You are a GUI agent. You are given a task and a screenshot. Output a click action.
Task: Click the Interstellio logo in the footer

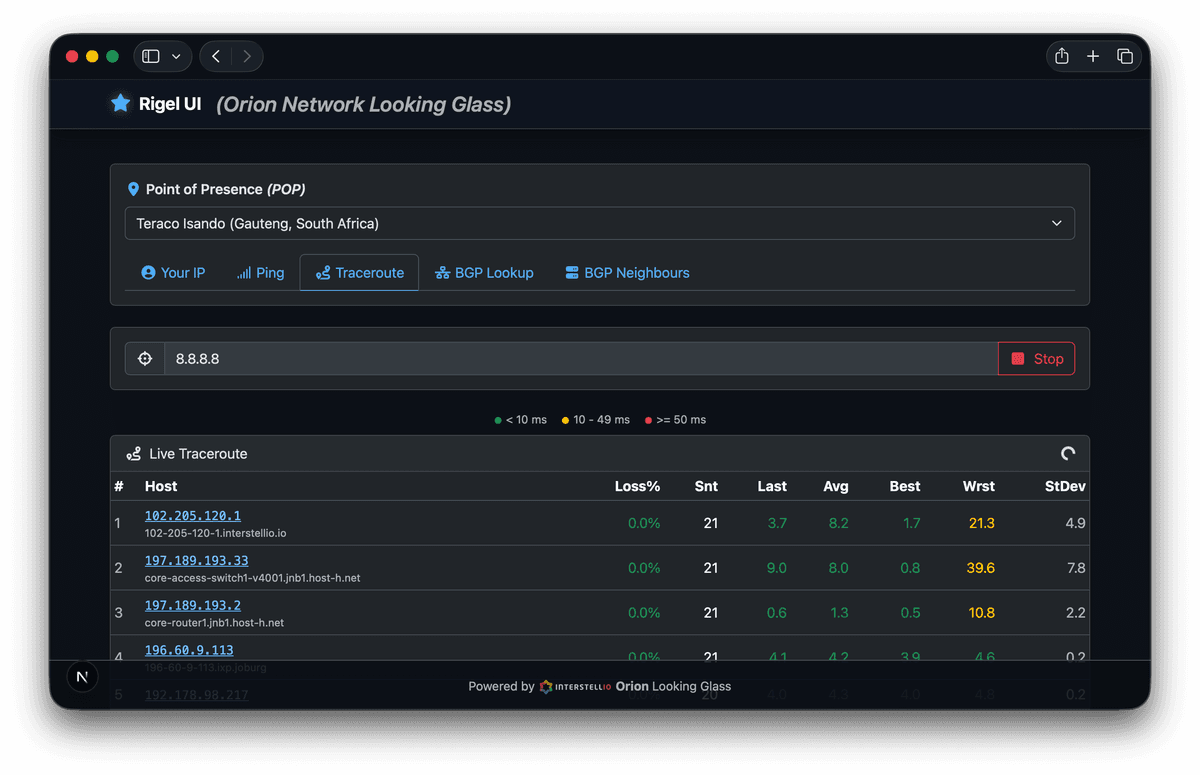coord(546,687)
